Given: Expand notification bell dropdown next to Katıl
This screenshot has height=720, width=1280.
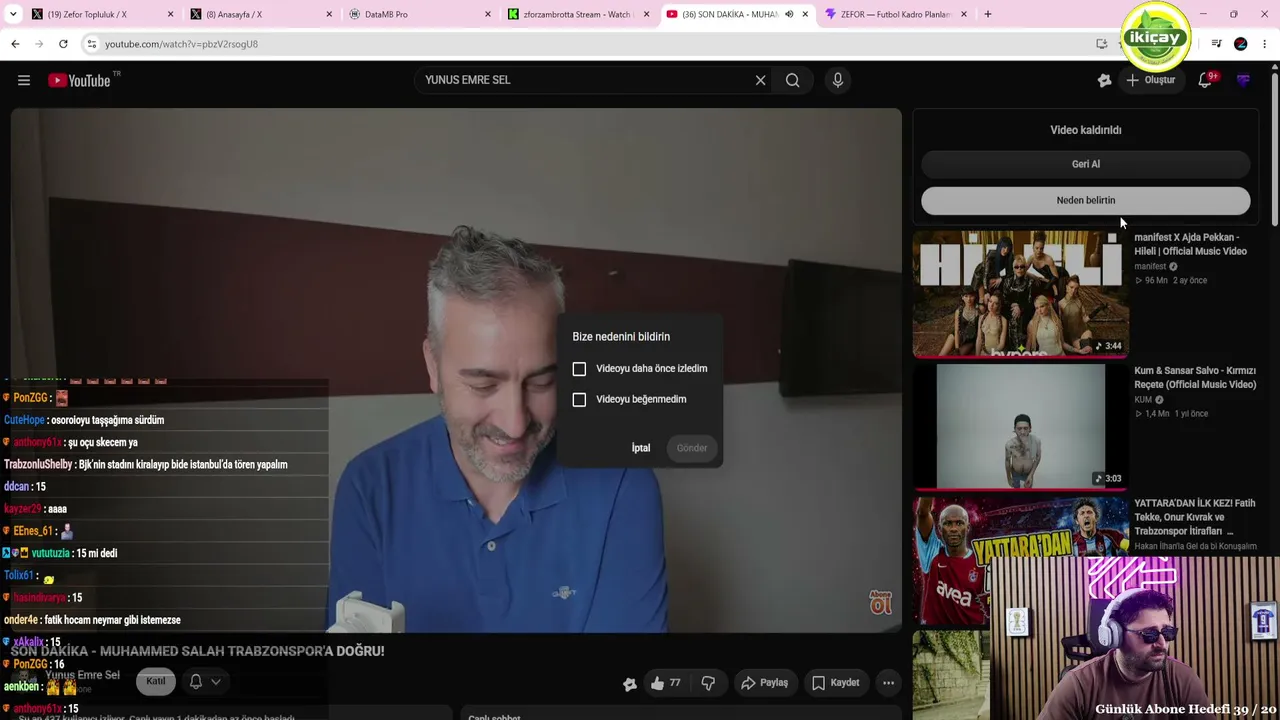Looking at the screenshot, I should 205,682.
